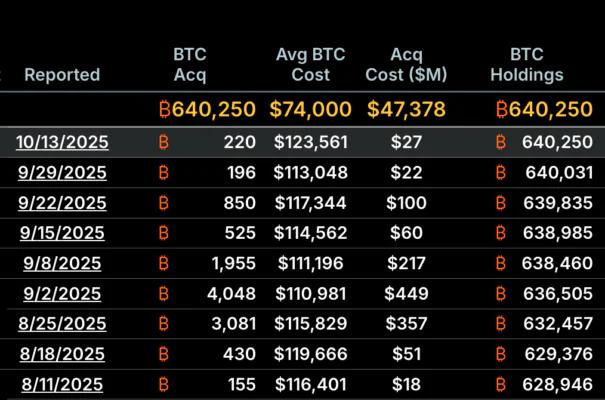This screenshot has height=400, width=605.
Task: Click the BTC Holdings column header
Action: coord(527,64)
